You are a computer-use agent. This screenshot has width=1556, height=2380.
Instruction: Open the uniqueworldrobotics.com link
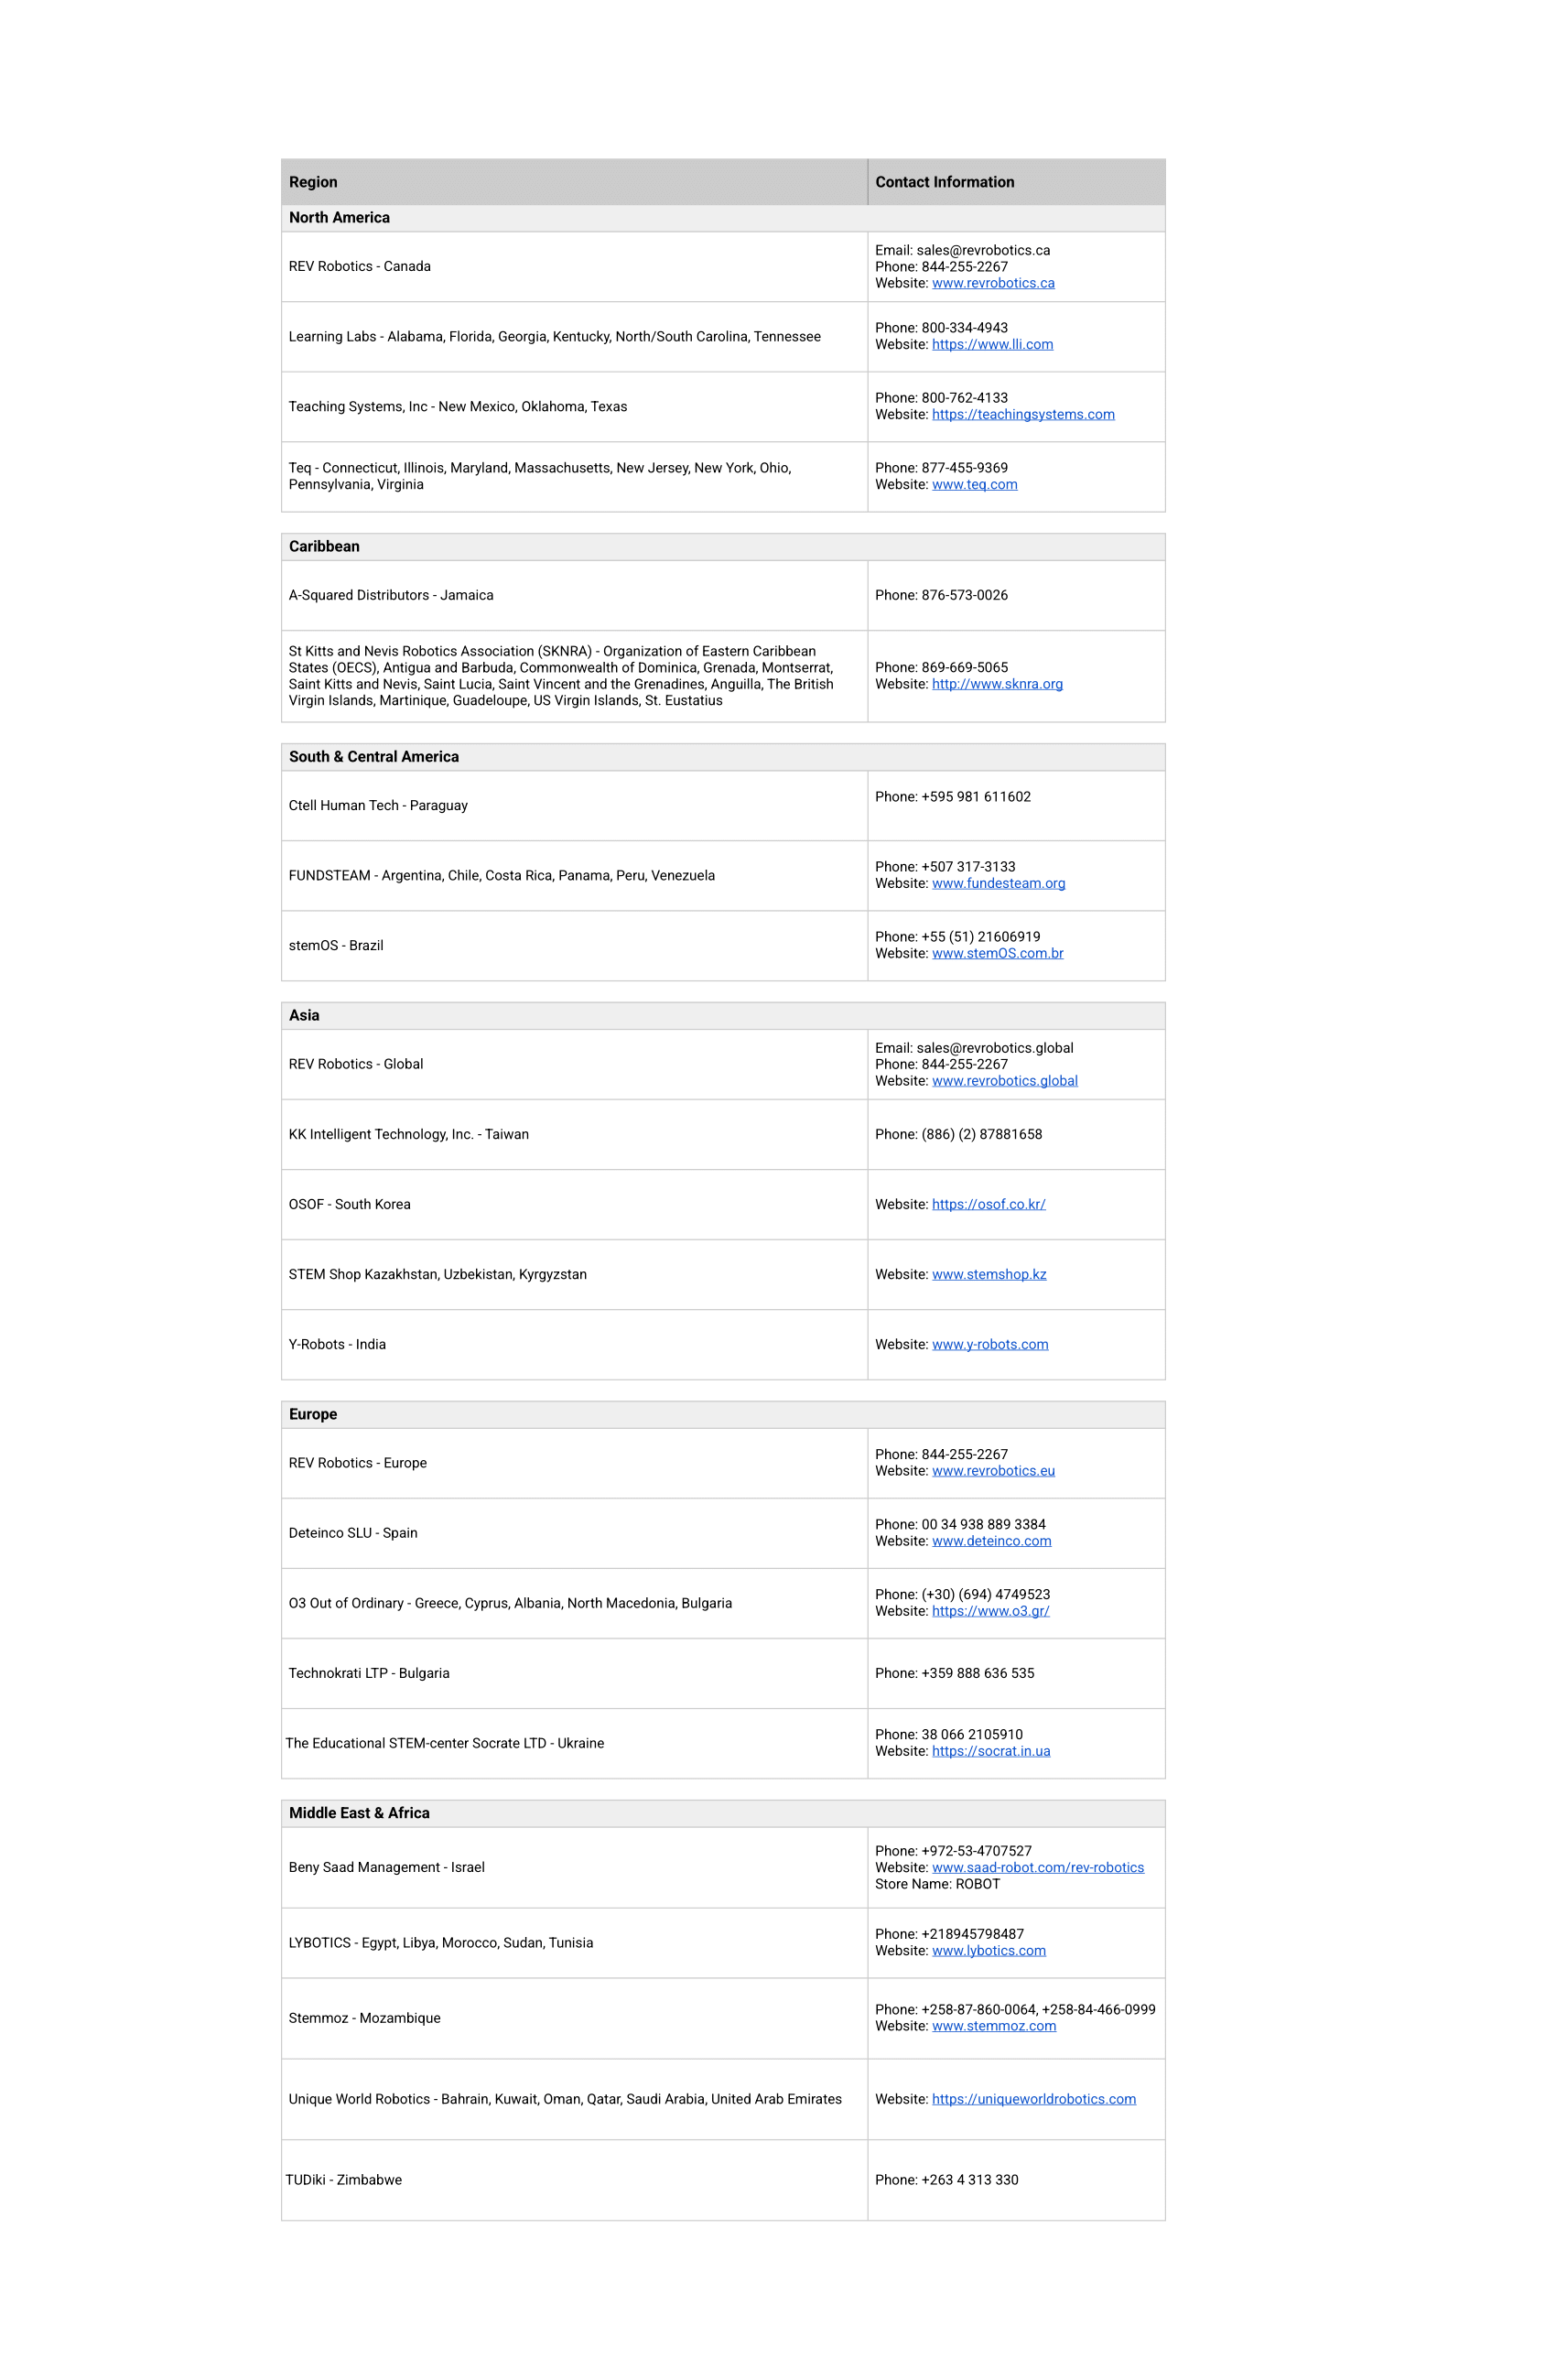[x=1033, y=2099]
